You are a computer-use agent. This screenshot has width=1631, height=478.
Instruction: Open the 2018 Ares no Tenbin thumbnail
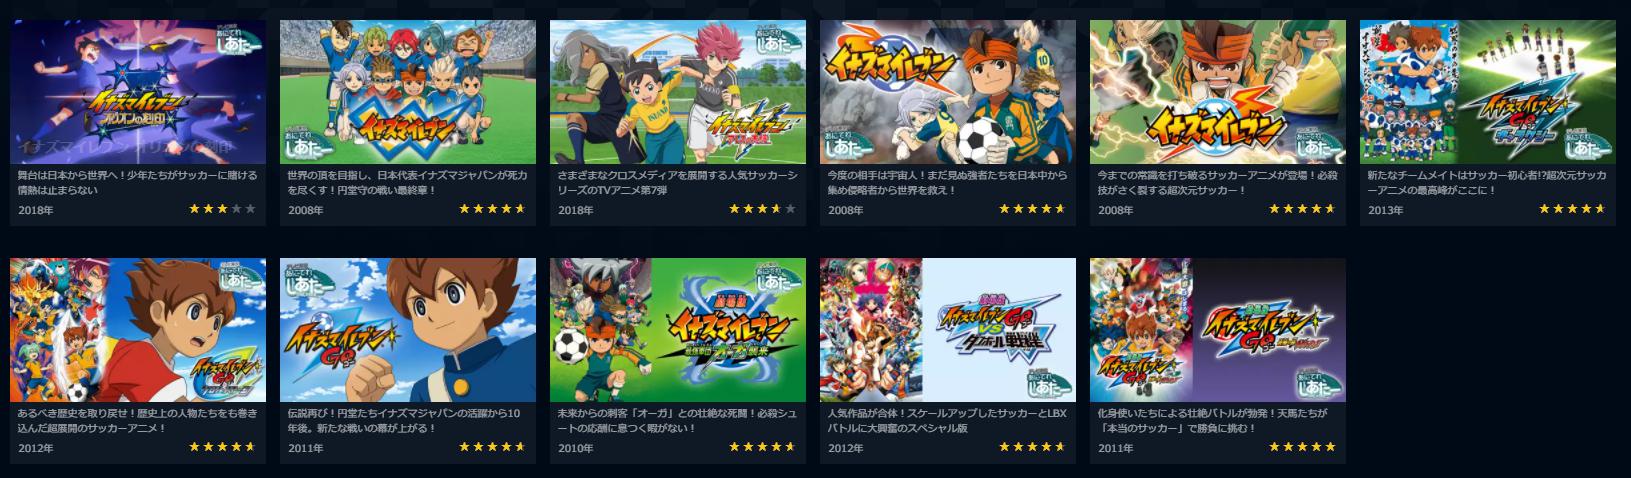(138, 92)
